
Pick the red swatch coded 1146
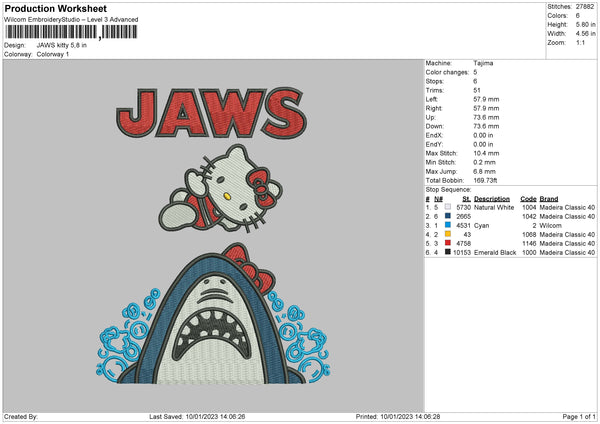pyautogui.click(x=448, y=243)
